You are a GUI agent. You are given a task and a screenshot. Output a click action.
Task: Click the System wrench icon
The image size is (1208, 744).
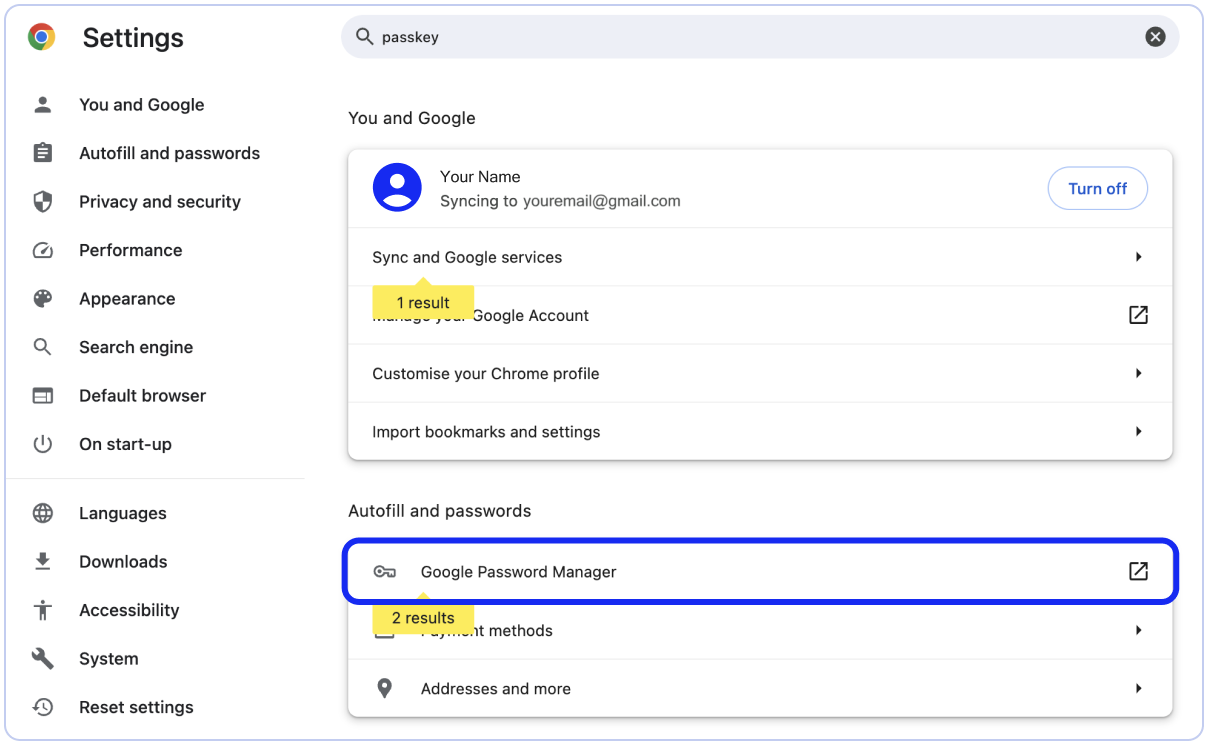(x=42, y=658)
